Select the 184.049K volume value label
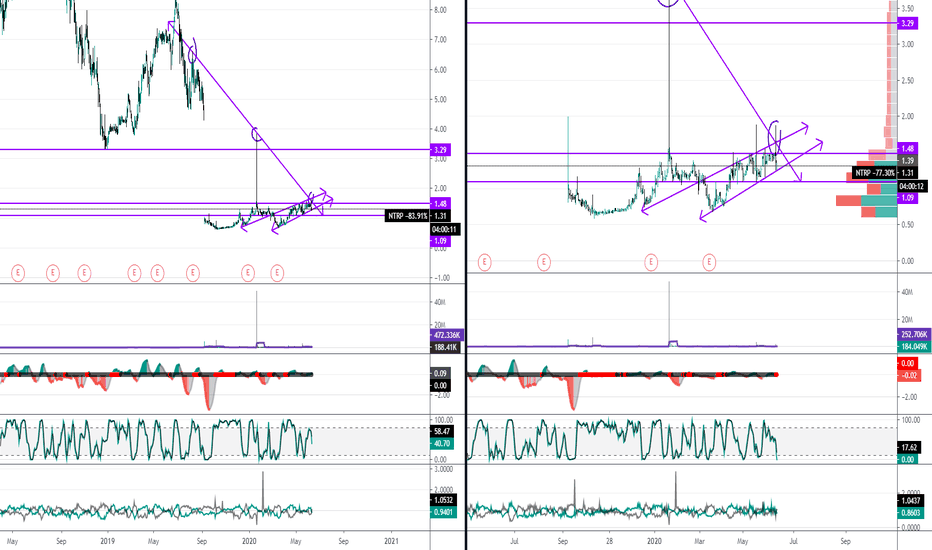 click(x=914, y=347)
